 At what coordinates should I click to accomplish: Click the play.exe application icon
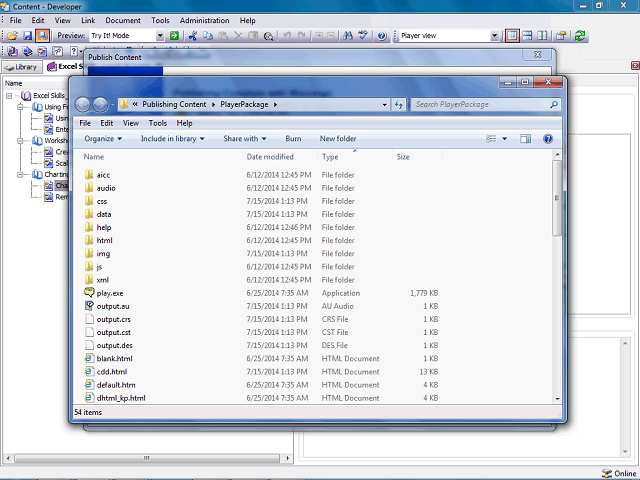(89, 293)
